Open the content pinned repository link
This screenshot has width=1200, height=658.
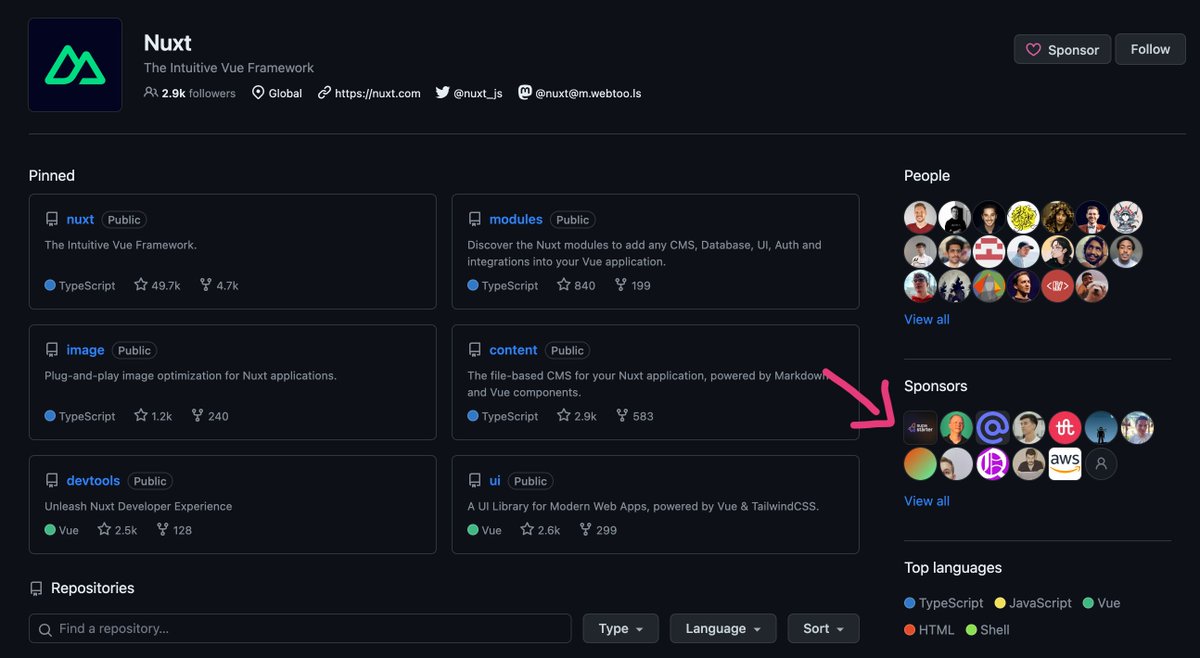coord(513,350)
